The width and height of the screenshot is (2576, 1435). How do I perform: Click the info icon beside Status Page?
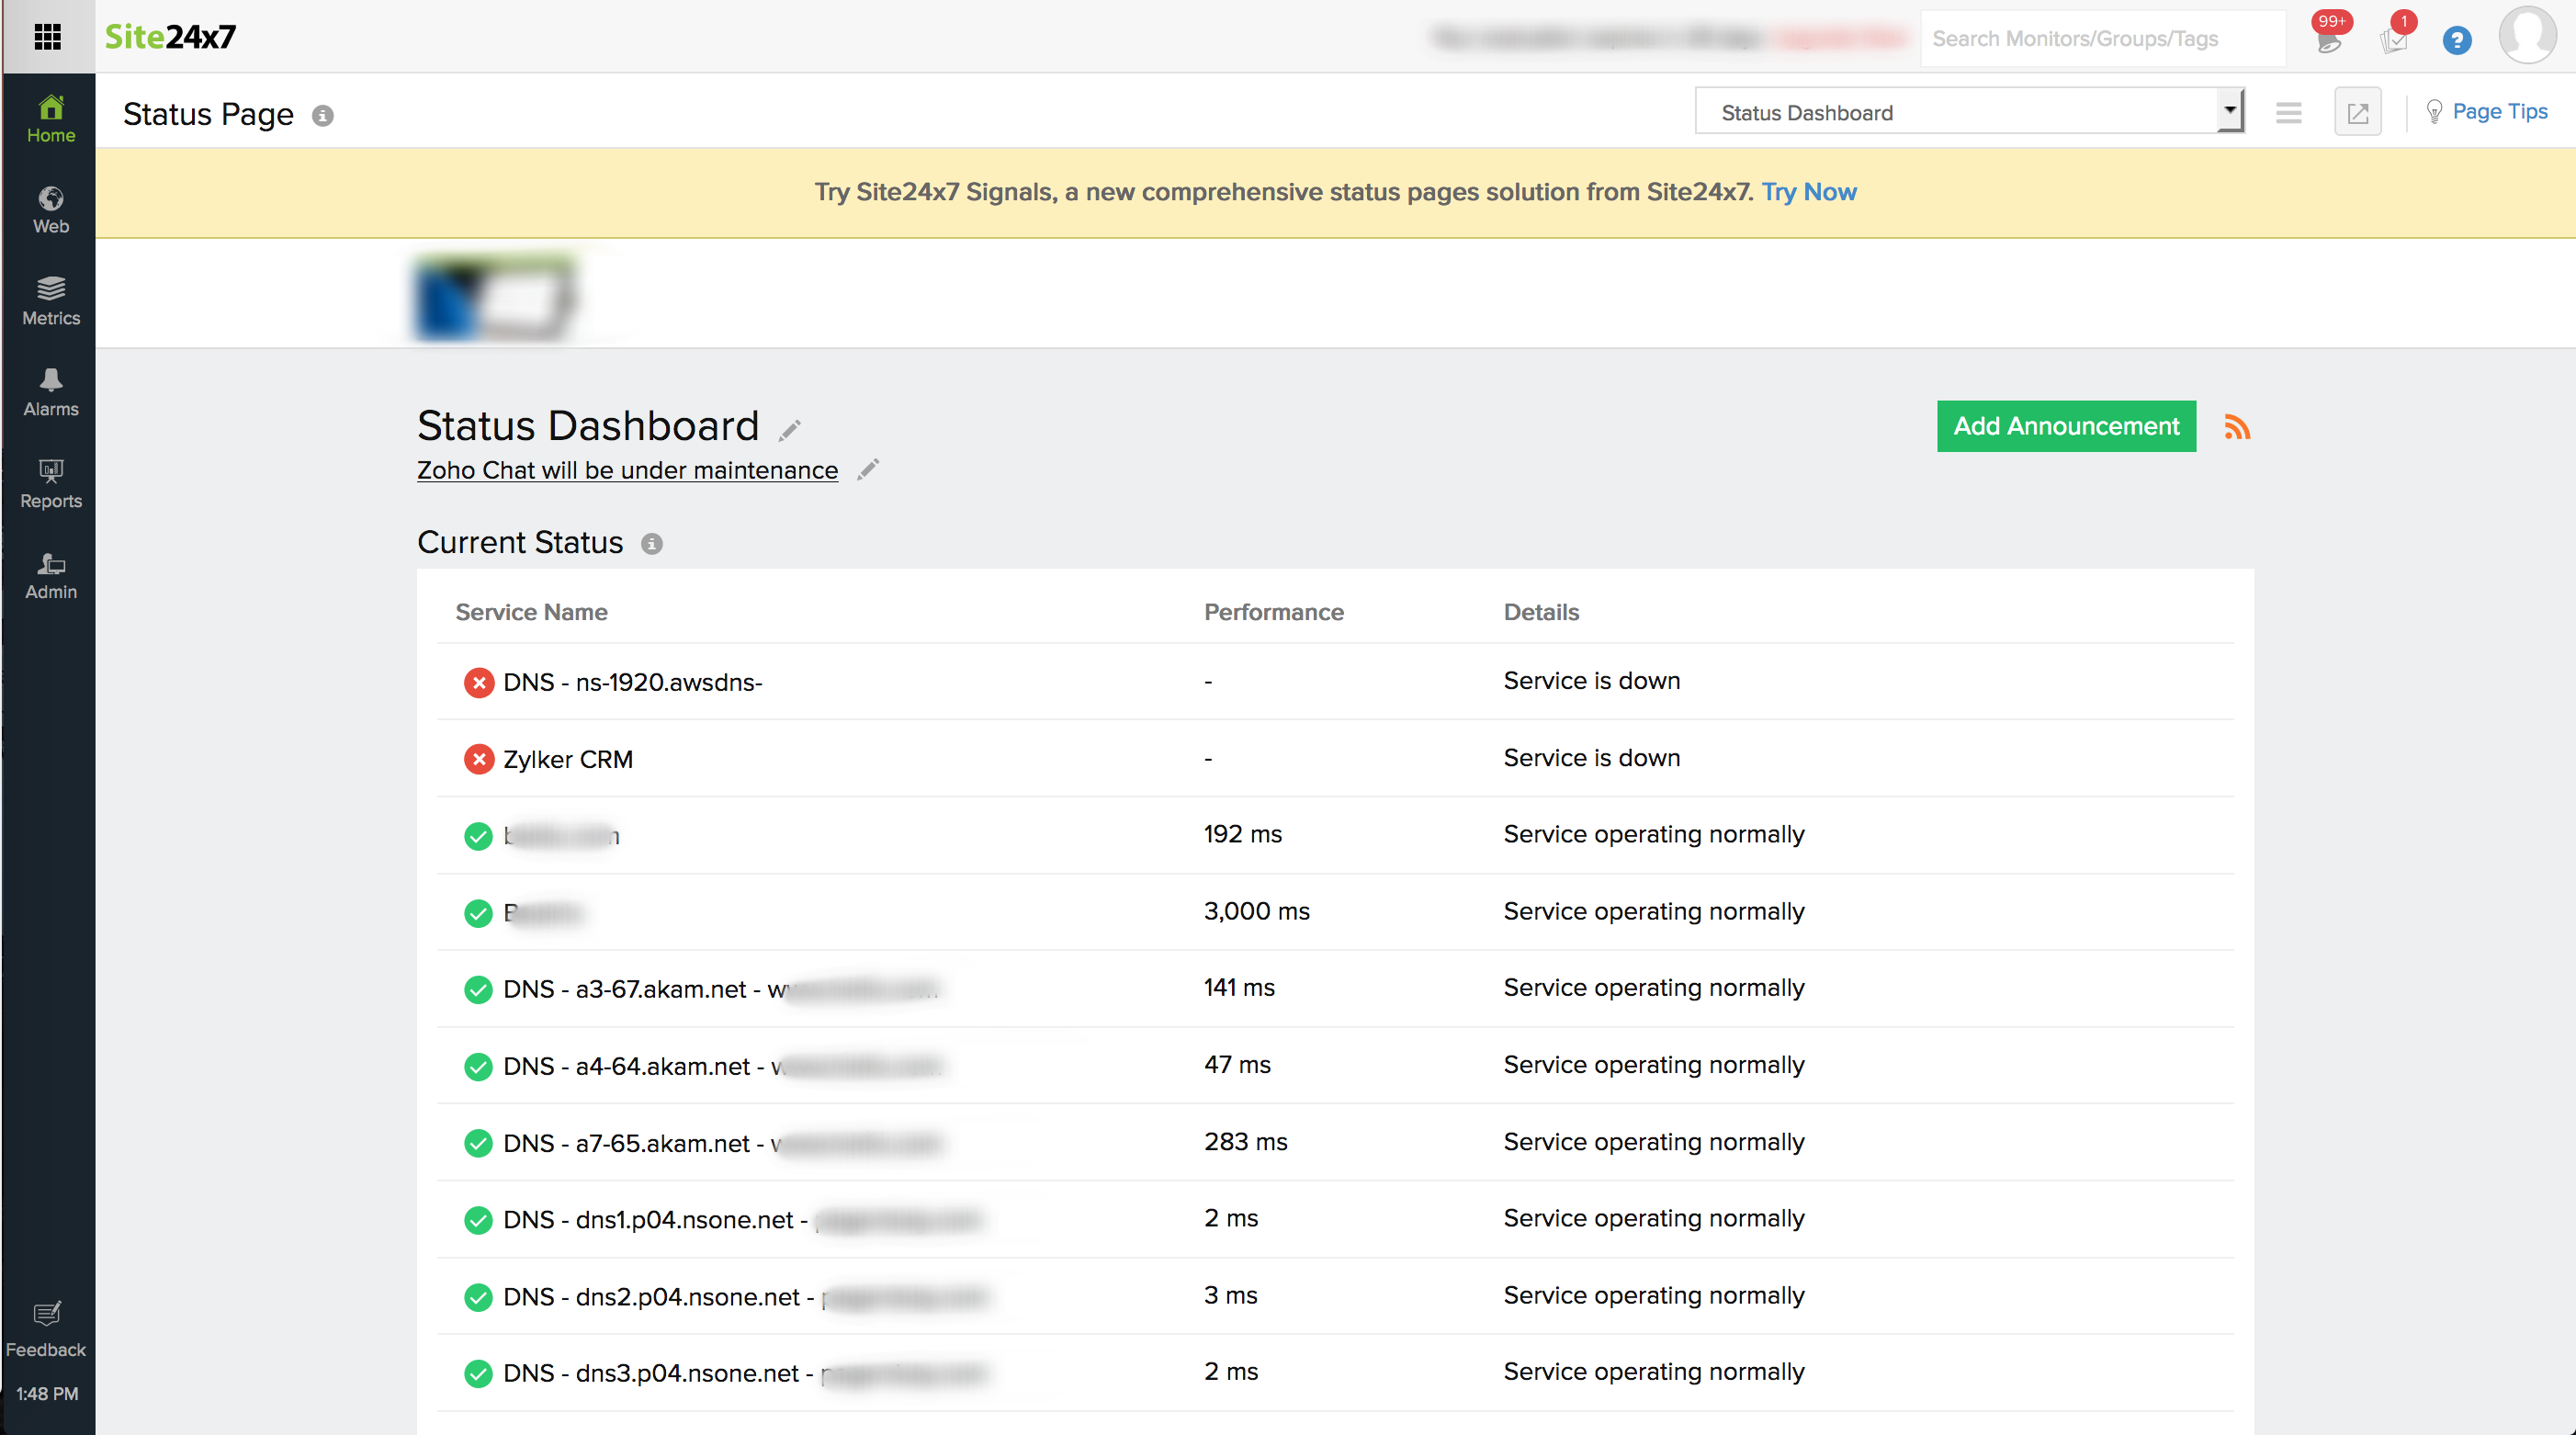[x=322, y=116]
